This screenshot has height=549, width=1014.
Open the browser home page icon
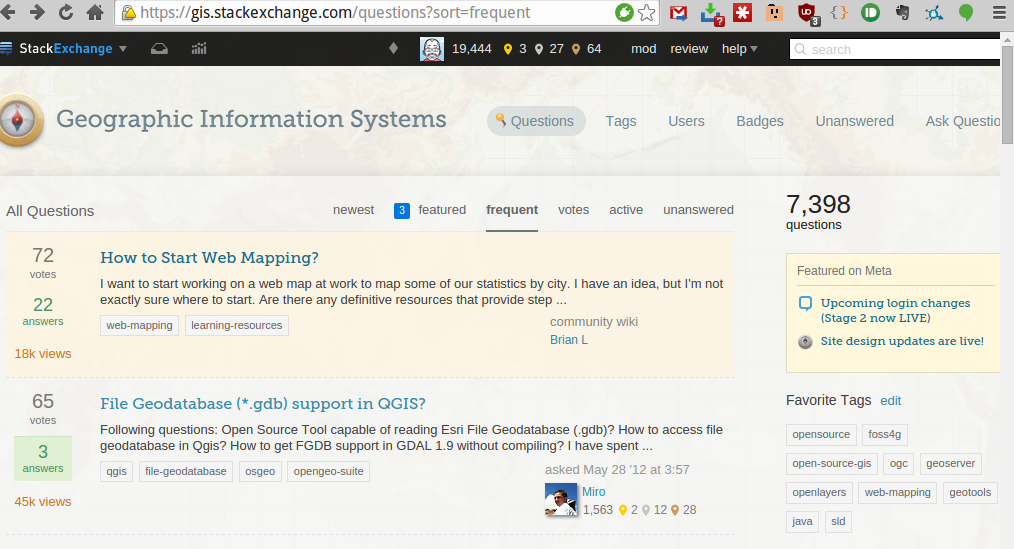(95, 12)
